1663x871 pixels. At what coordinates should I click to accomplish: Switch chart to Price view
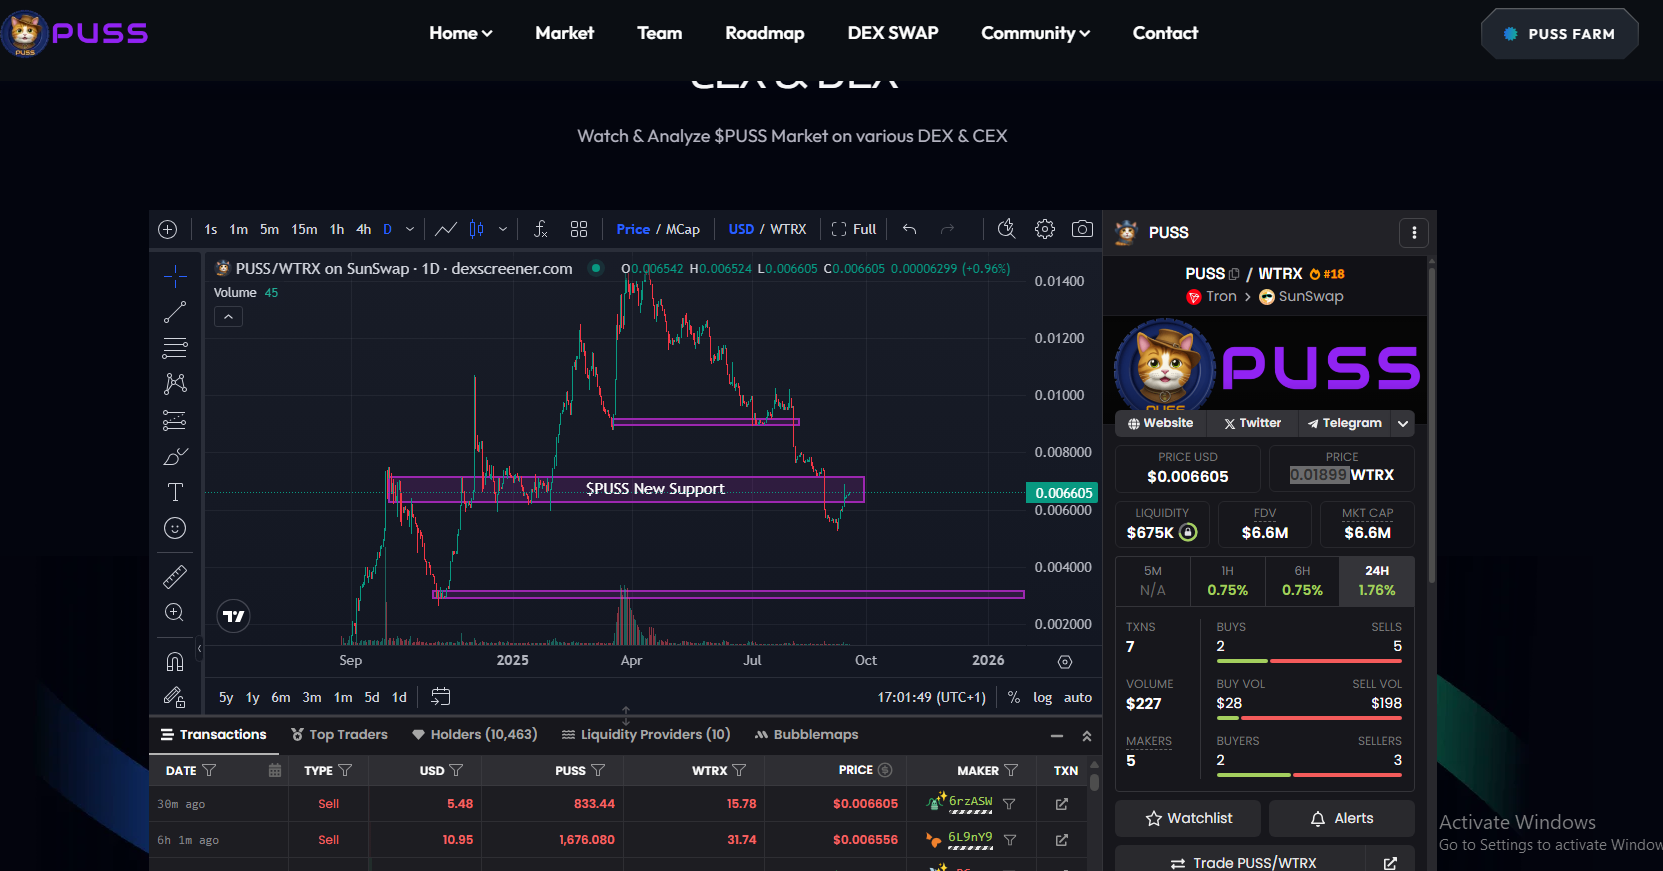(x=633, y=229)
